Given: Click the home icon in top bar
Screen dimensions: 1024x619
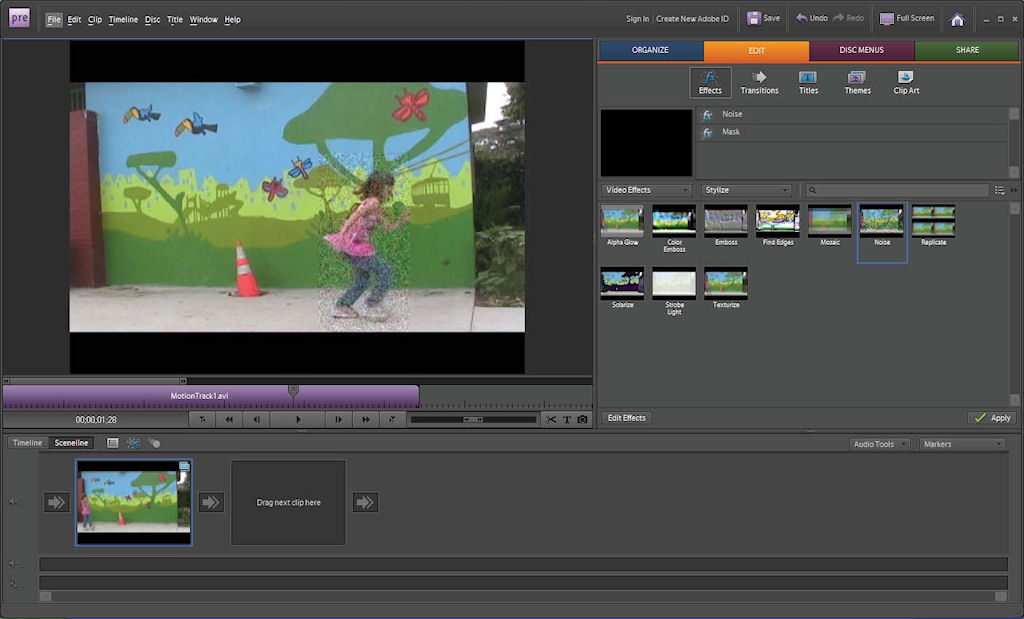Looking at the screenshot, I should click(x=957, y=19).
